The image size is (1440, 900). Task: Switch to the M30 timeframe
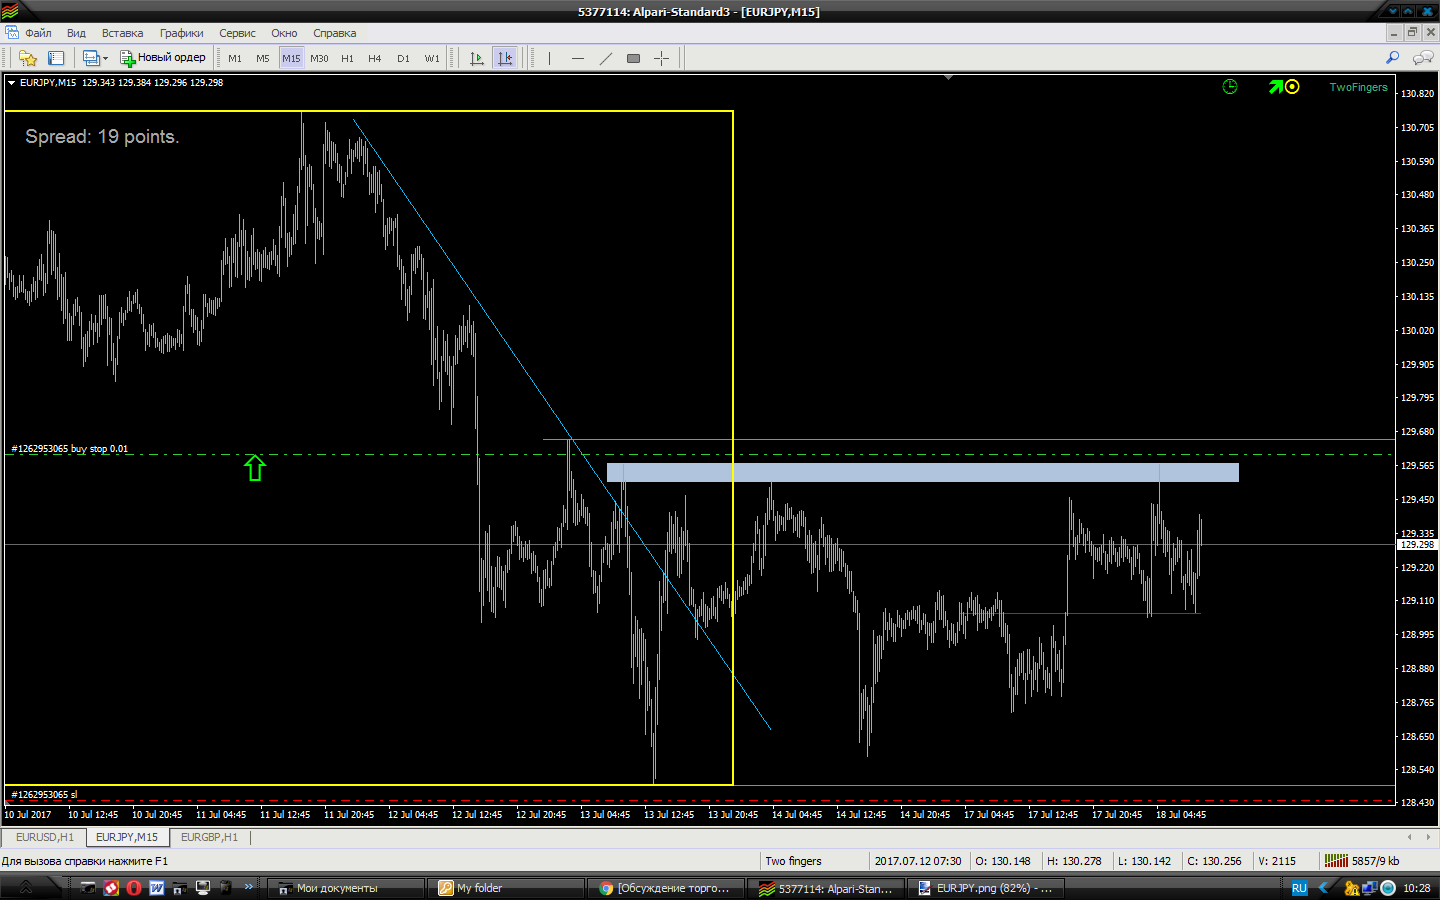click(319, 58)
